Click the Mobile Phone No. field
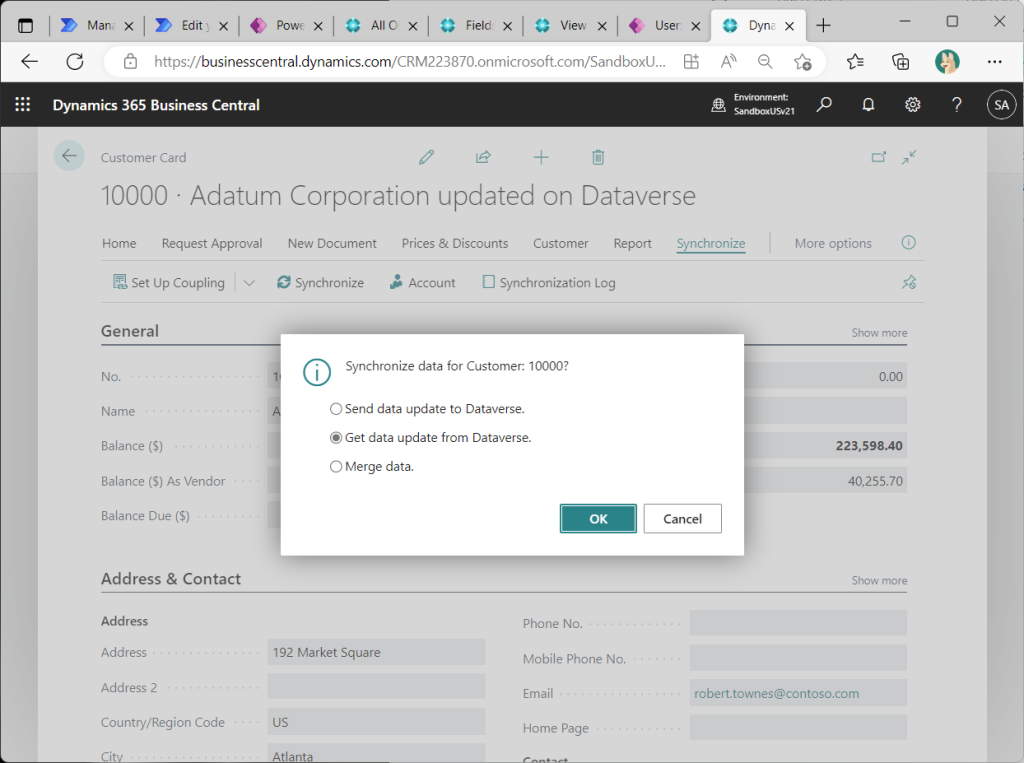 [798, 658]
